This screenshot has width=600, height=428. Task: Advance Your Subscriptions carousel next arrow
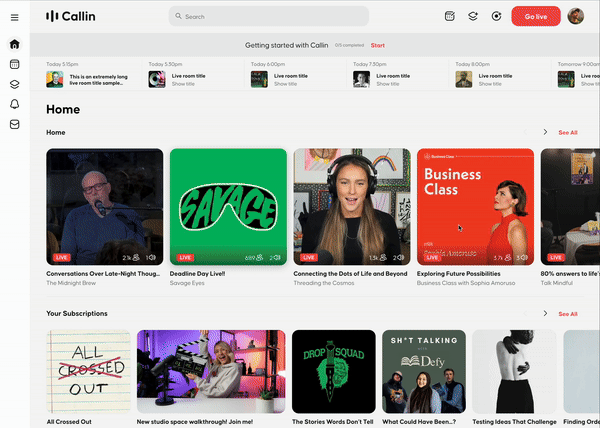[x=545, y=314]
